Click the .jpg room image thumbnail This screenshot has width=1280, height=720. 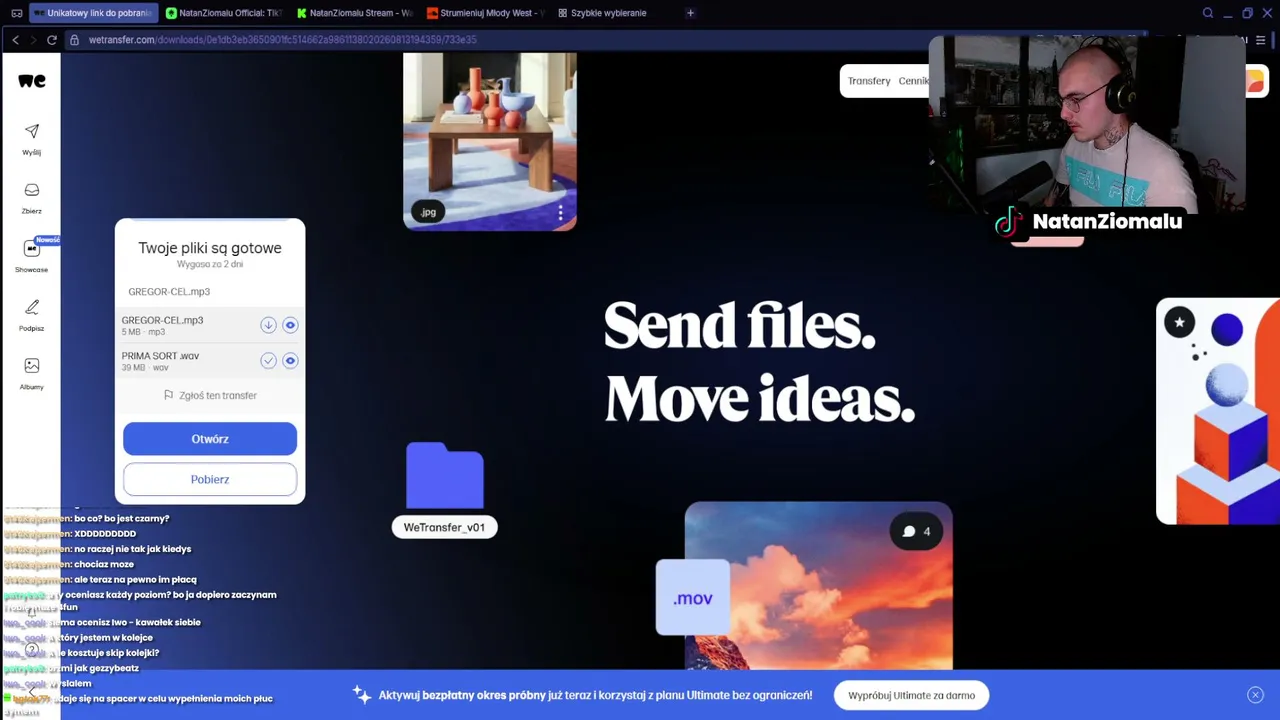[490, 141]
